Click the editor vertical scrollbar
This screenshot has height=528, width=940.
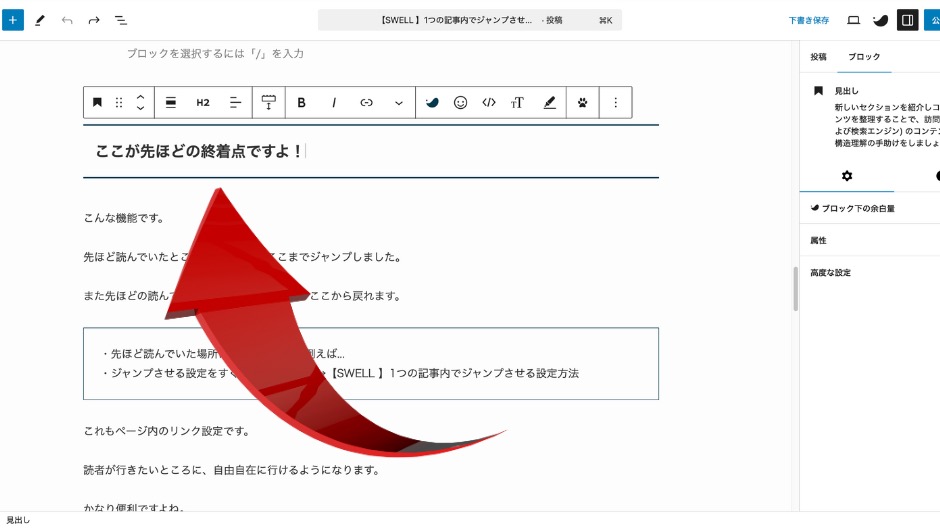[796, 288]
